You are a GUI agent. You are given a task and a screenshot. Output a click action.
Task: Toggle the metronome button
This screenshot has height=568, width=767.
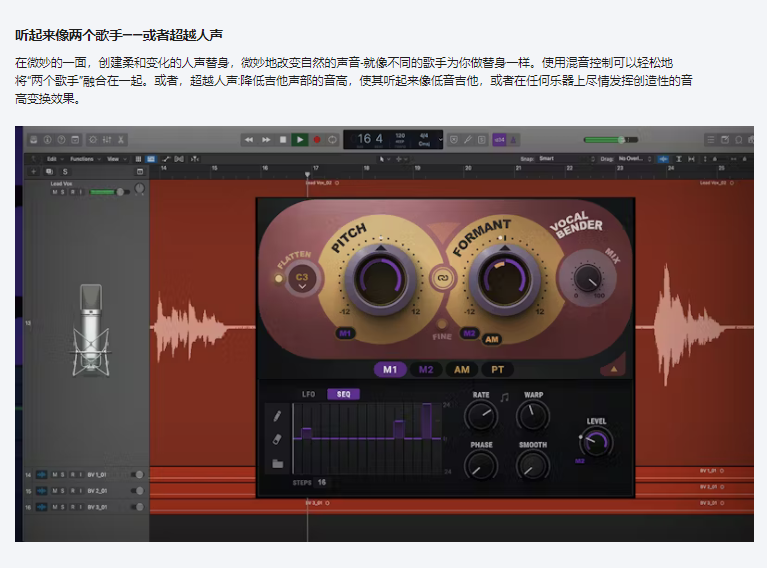click(513, 140)
